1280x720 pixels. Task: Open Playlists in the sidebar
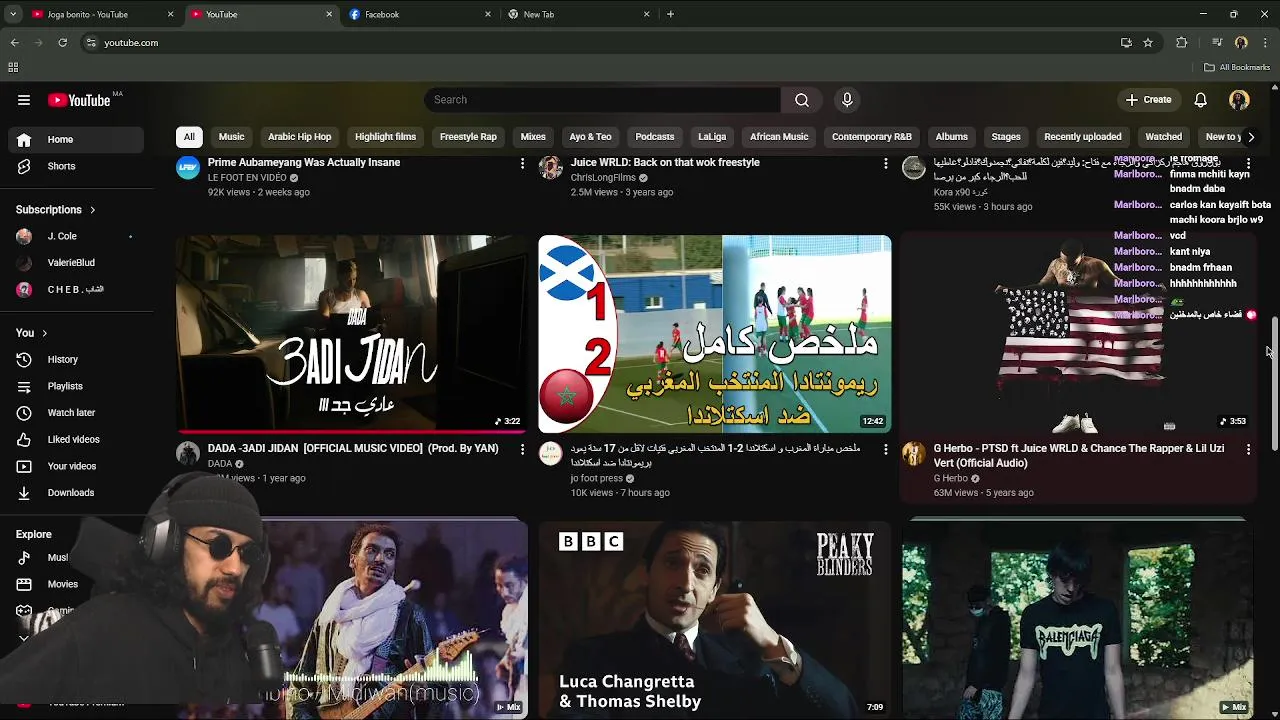pos(74,386)
